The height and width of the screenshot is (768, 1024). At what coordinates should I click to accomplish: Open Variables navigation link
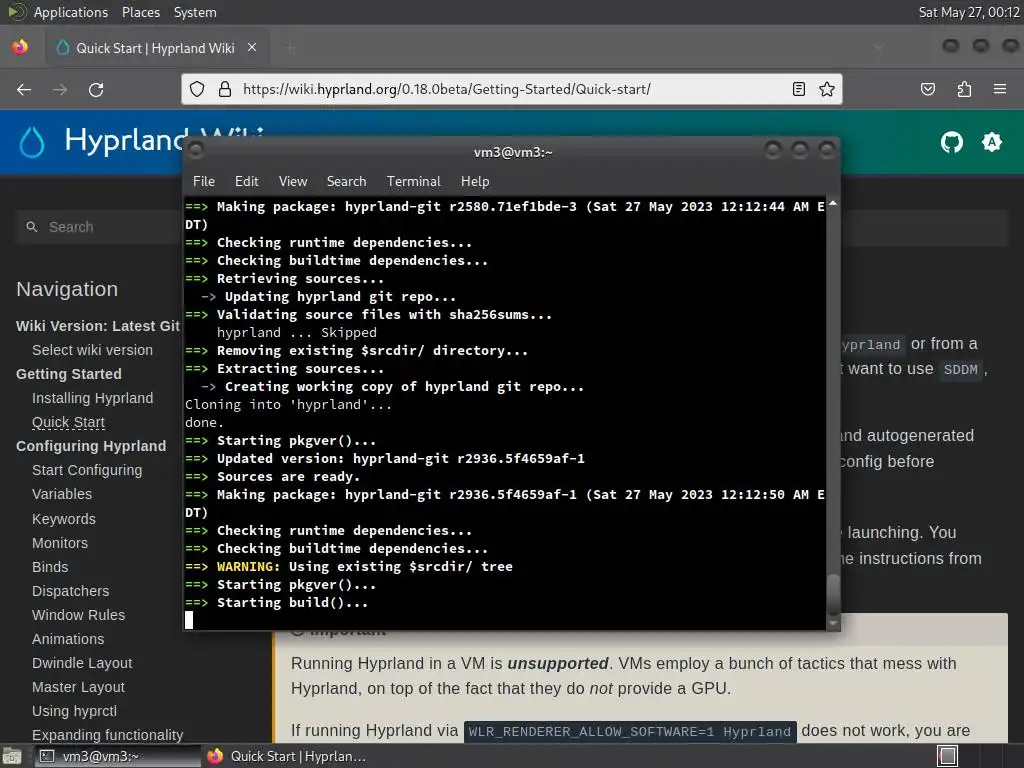62,494
